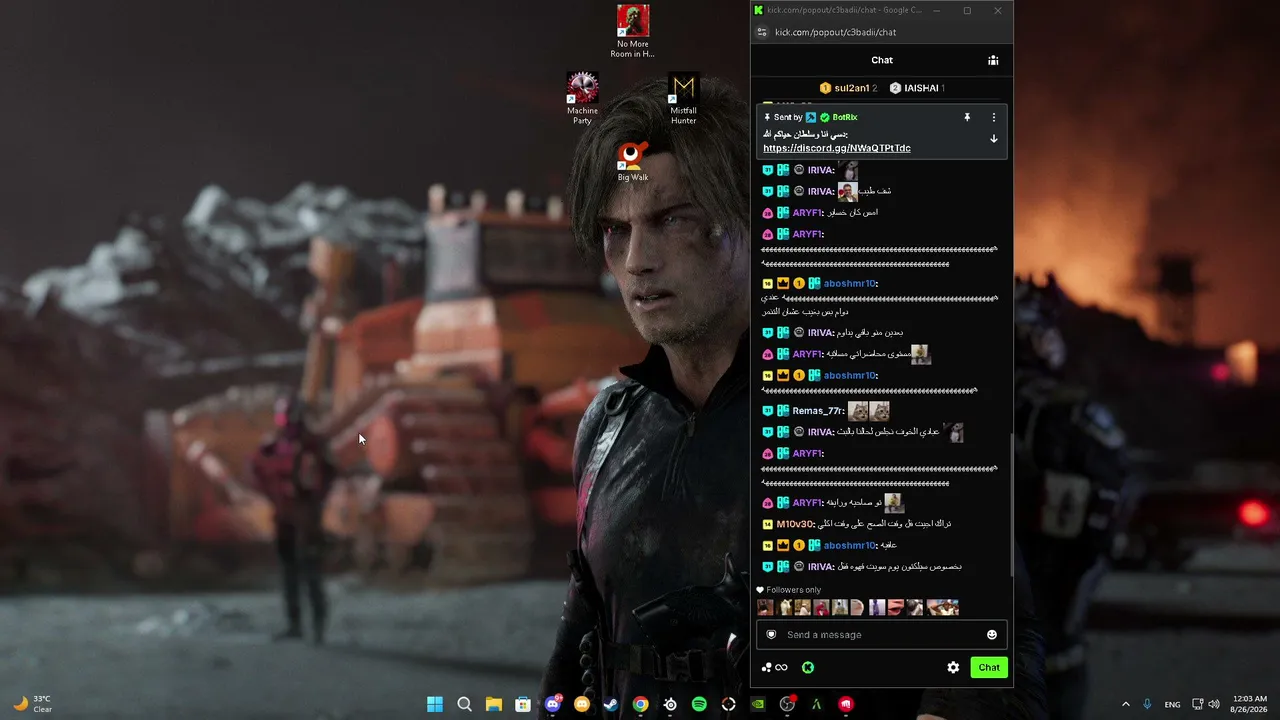Open Spotify from taskbar
Image resolution: width=1280 pixels, height=720 pixels.
pyautogui.click(x=699, y=704)
